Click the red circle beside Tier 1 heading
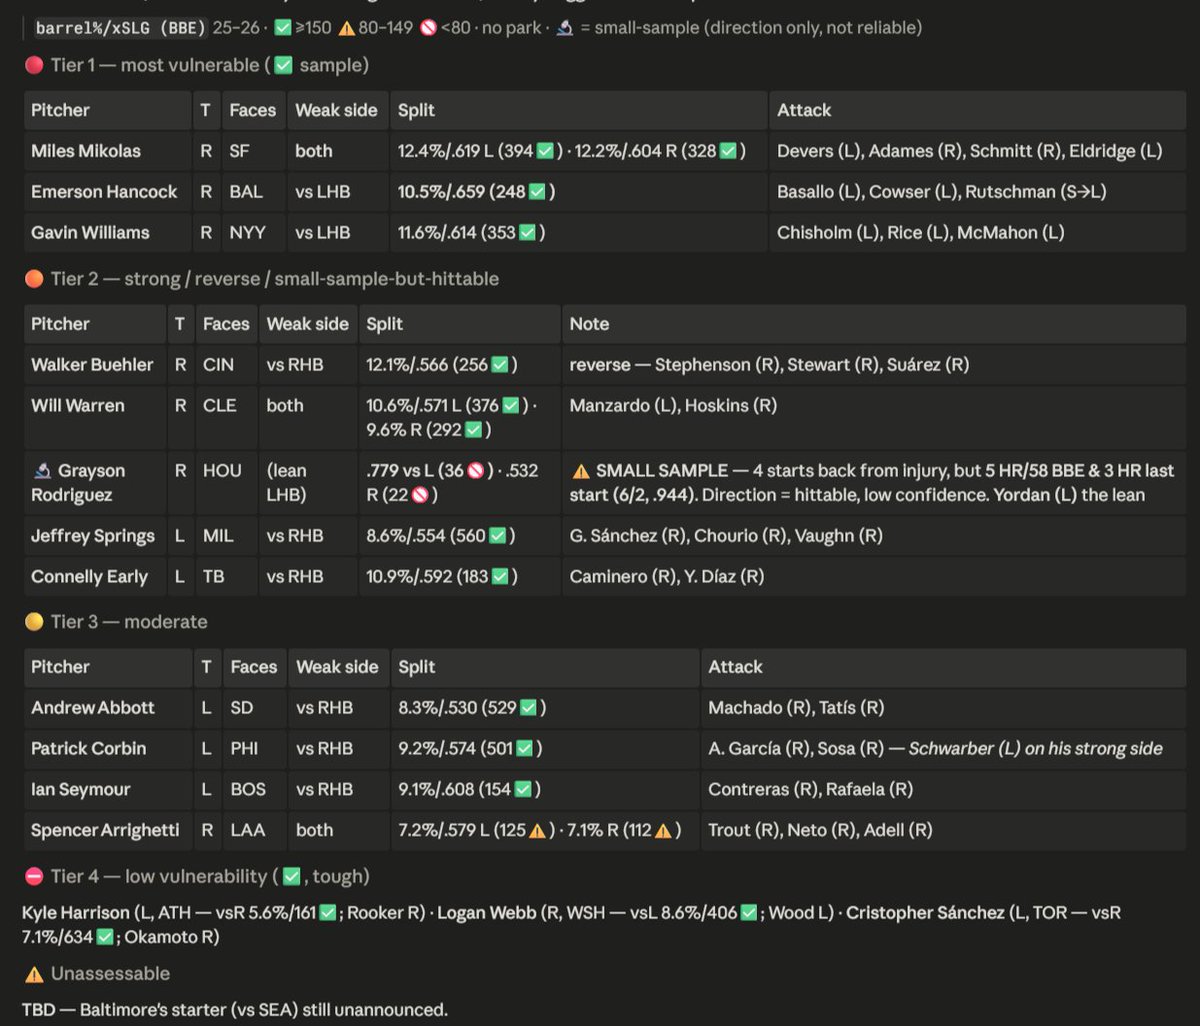The width and height of the screenshot is (1200, 1026). coord(33,65)
